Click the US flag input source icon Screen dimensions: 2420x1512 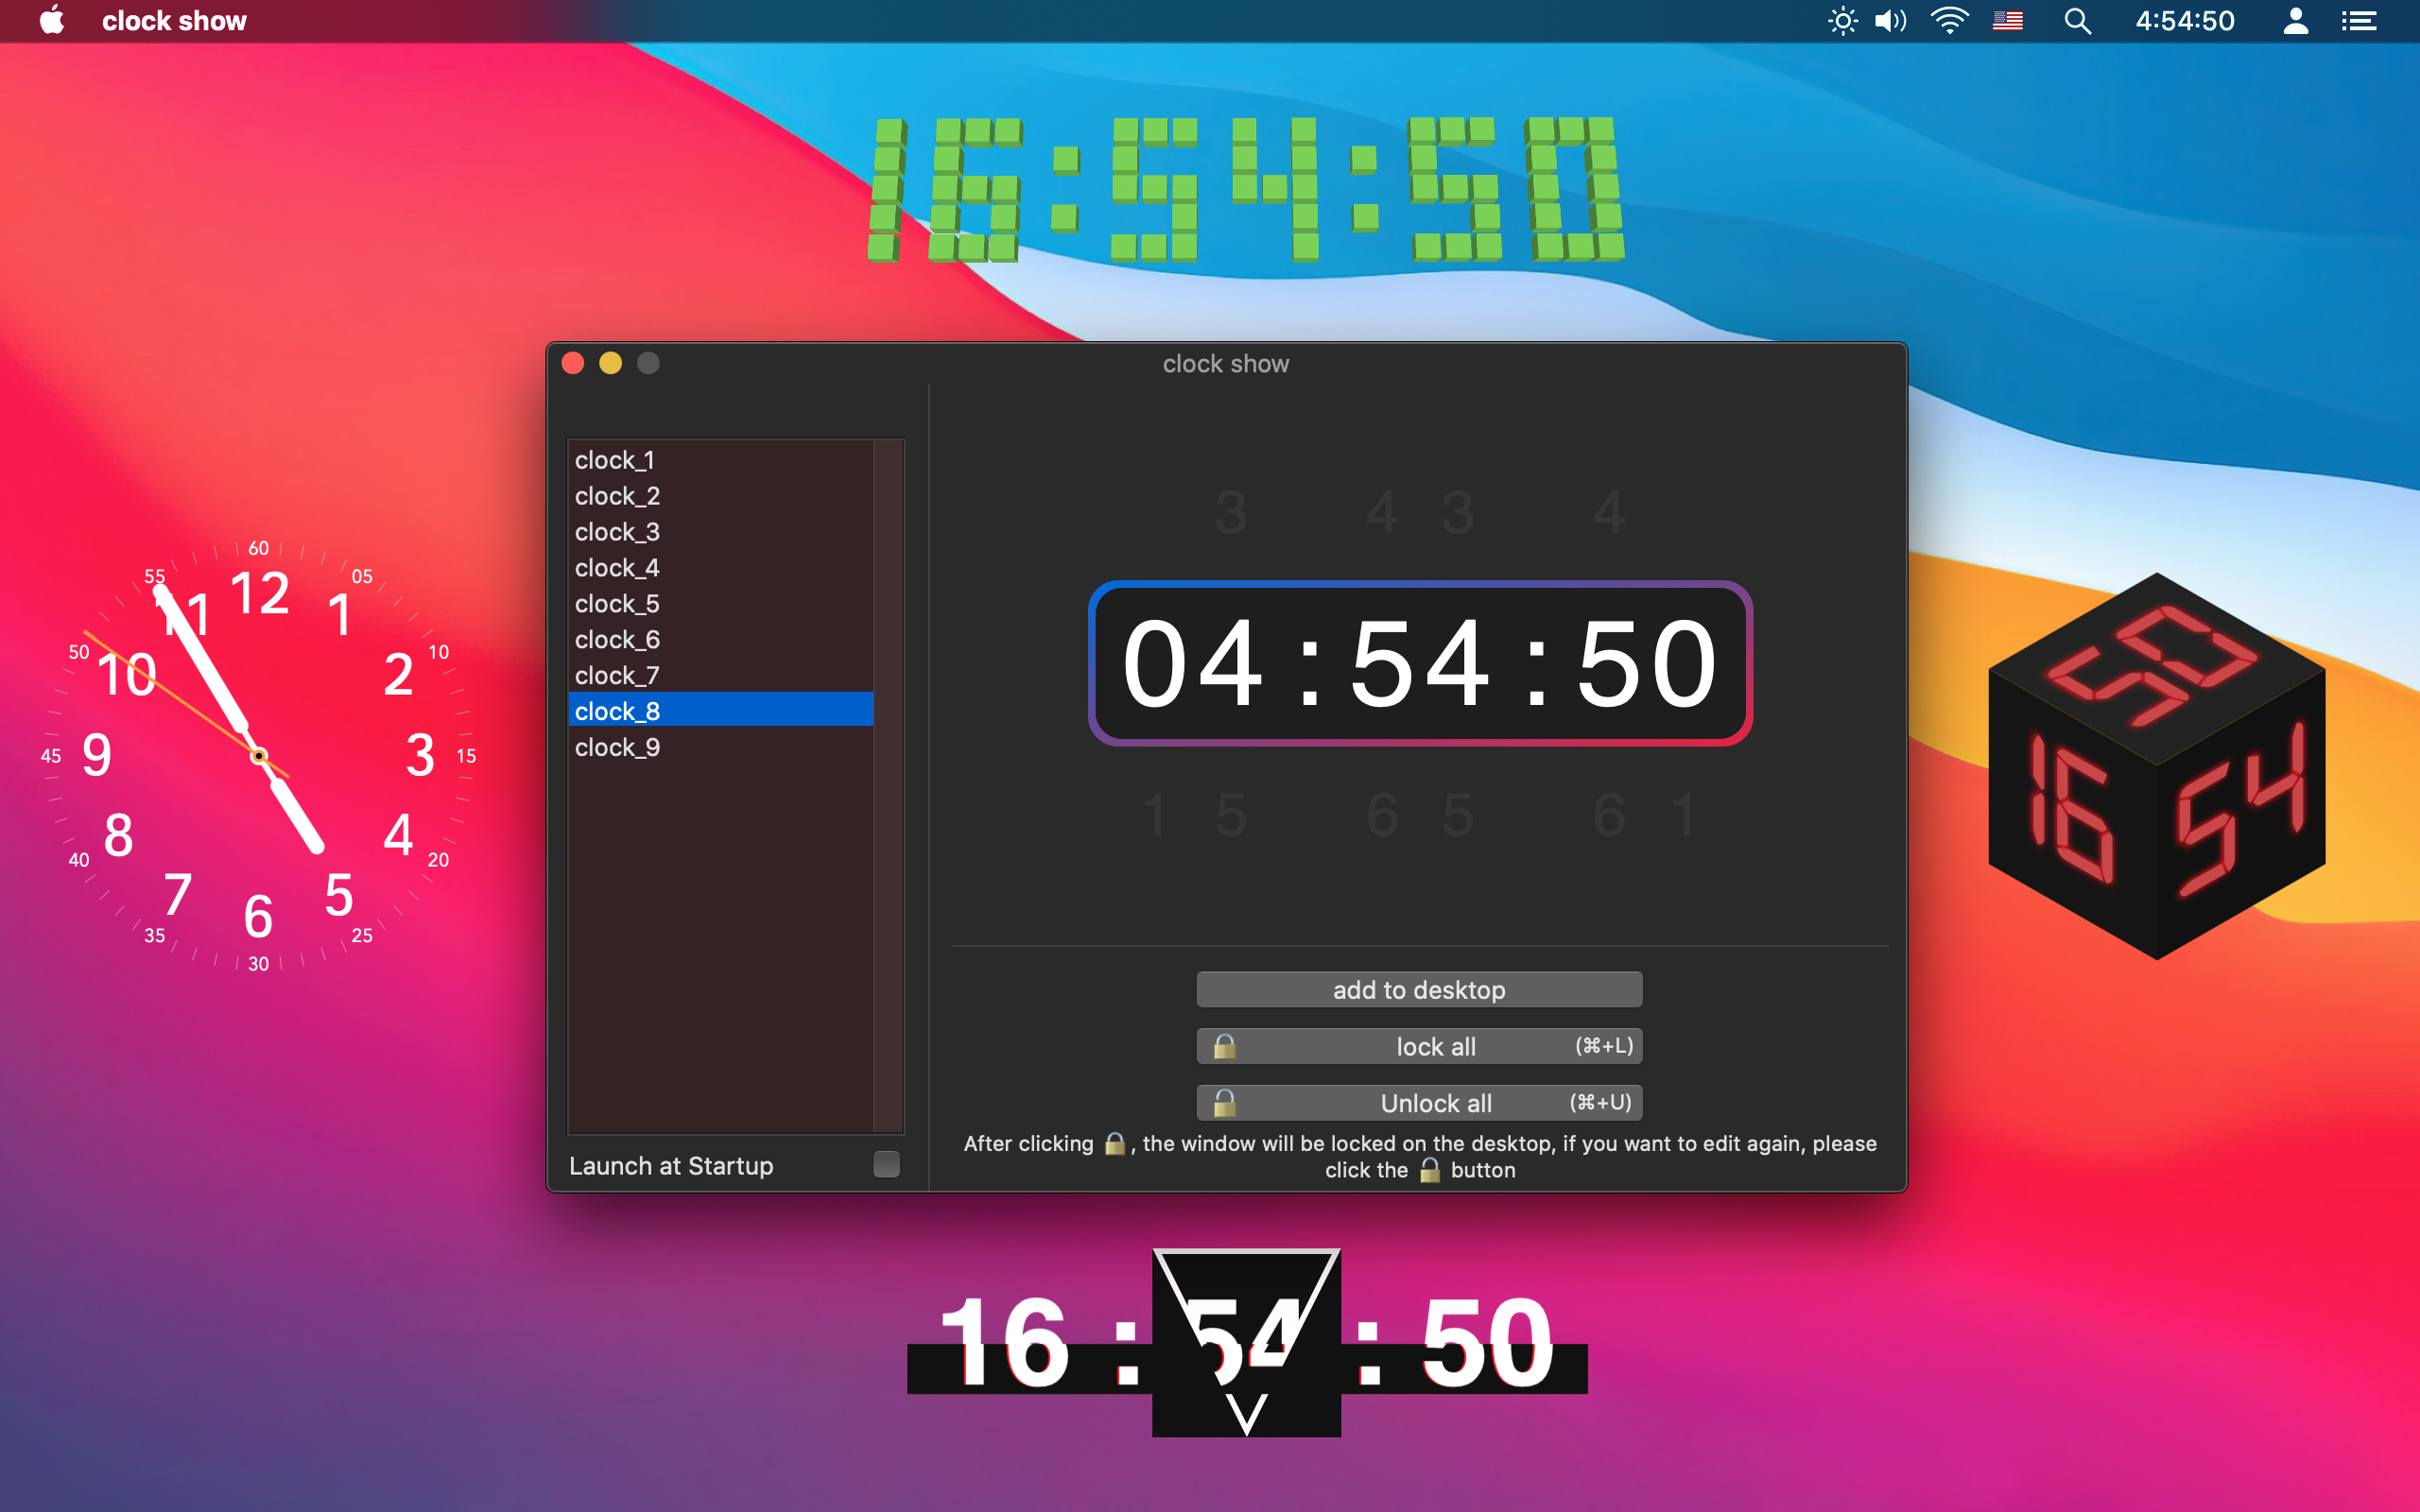[2007, 21]
